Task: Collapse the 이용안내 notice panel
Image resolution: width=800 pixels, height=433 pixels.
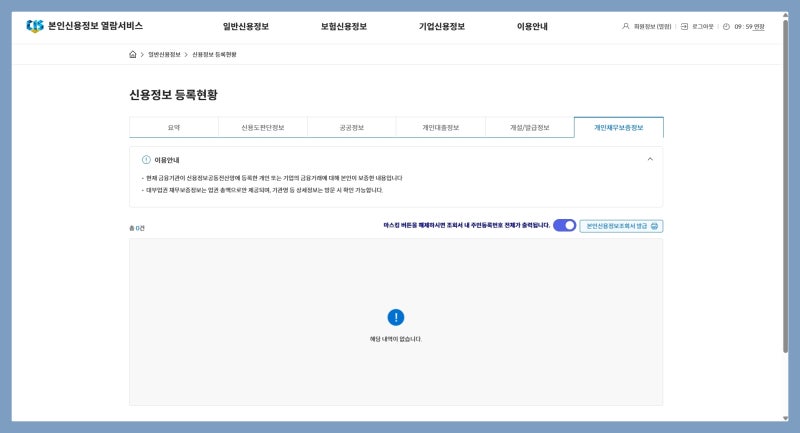Action: click(650, 159)
